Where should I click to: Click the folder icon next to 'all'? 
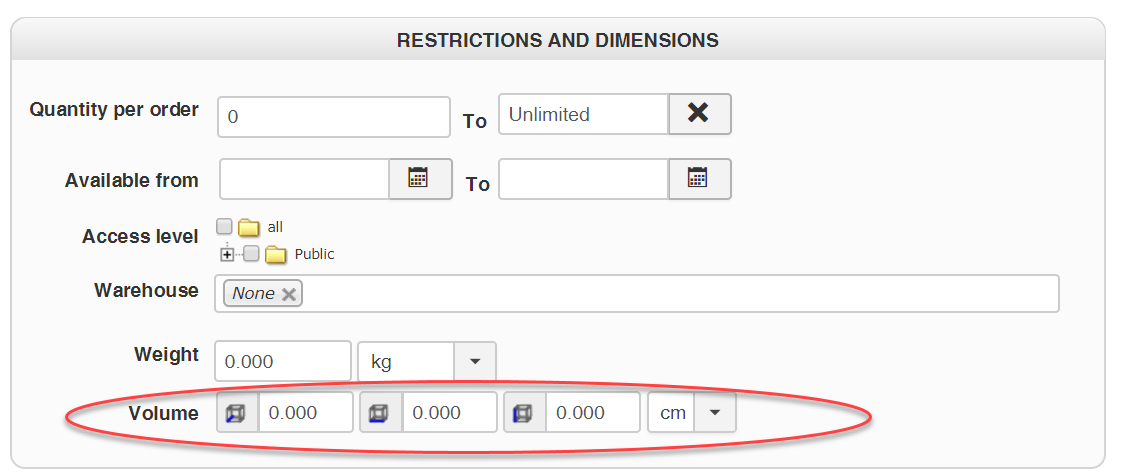coord(248,227)
